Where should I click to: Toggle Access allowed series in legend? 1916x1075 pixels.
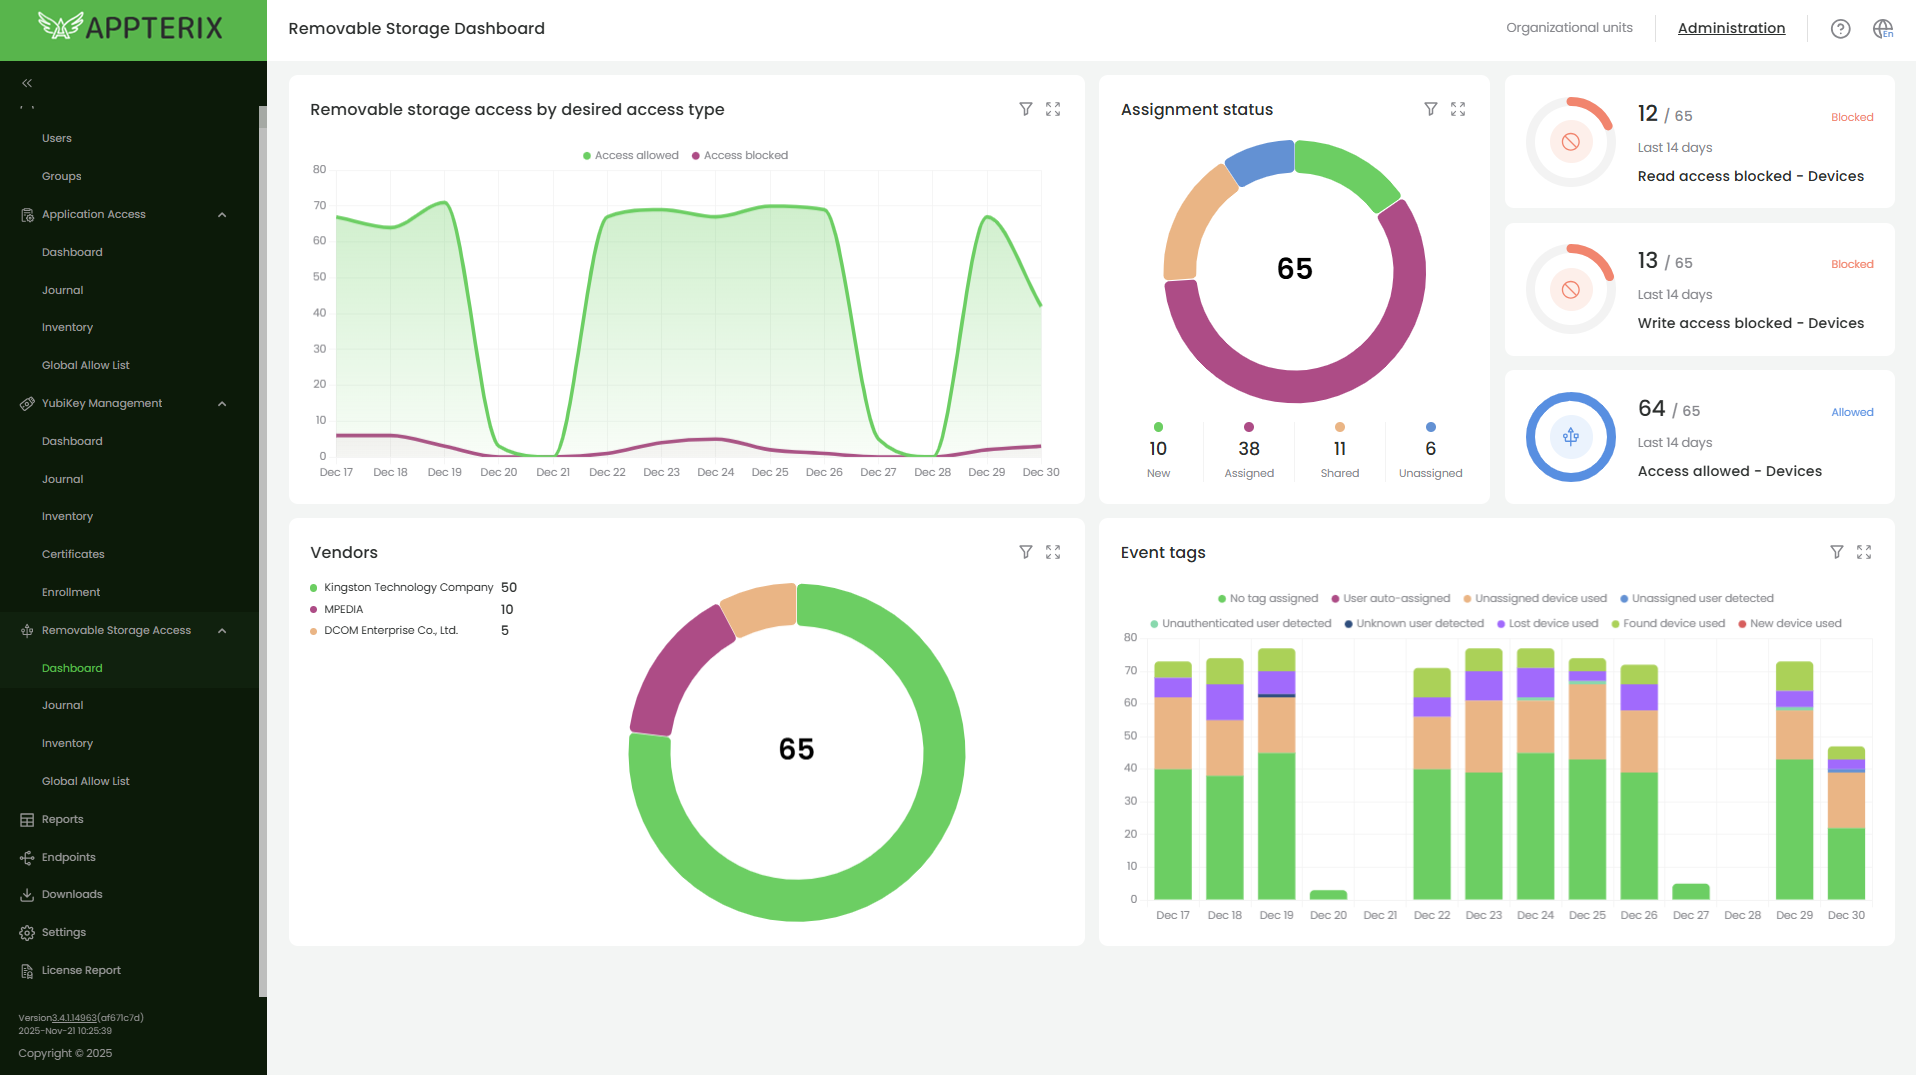[x=631, y=155]
